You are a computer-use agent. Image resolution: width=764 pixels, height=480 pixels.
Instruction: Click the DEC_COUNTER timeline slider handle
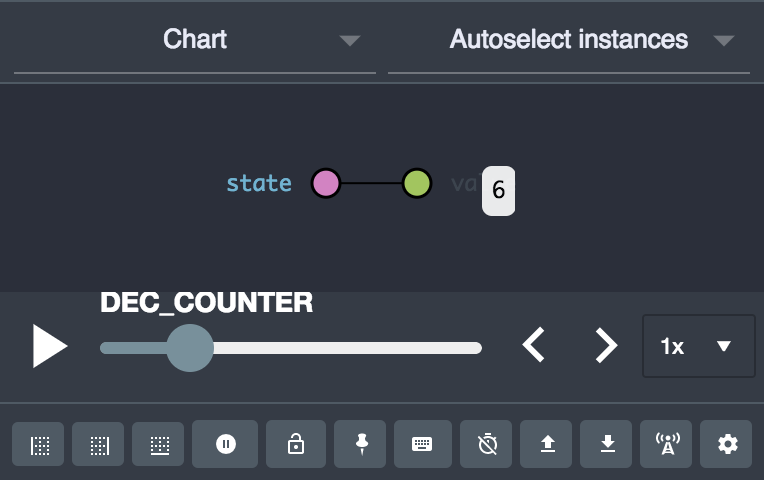pyautogui.click(x=189, y=348)
